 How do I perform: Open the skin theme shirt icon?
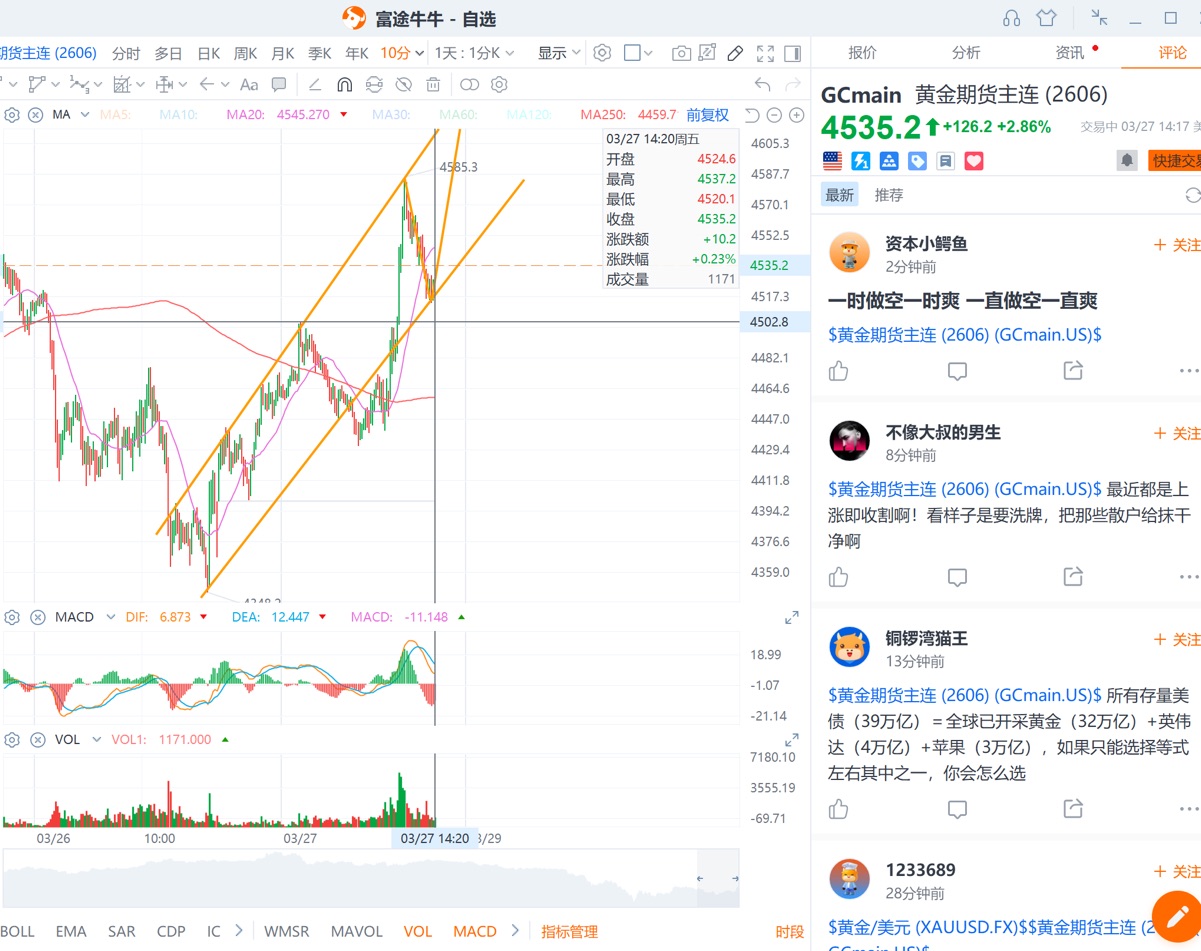point(1046,18)
